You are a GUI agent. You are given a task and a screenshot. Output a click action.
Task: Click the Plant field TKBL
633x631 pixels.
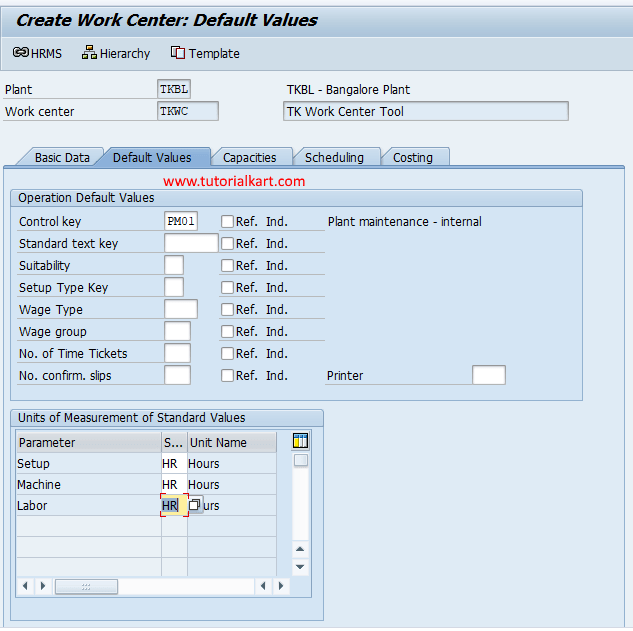click(x=174, y=89)
